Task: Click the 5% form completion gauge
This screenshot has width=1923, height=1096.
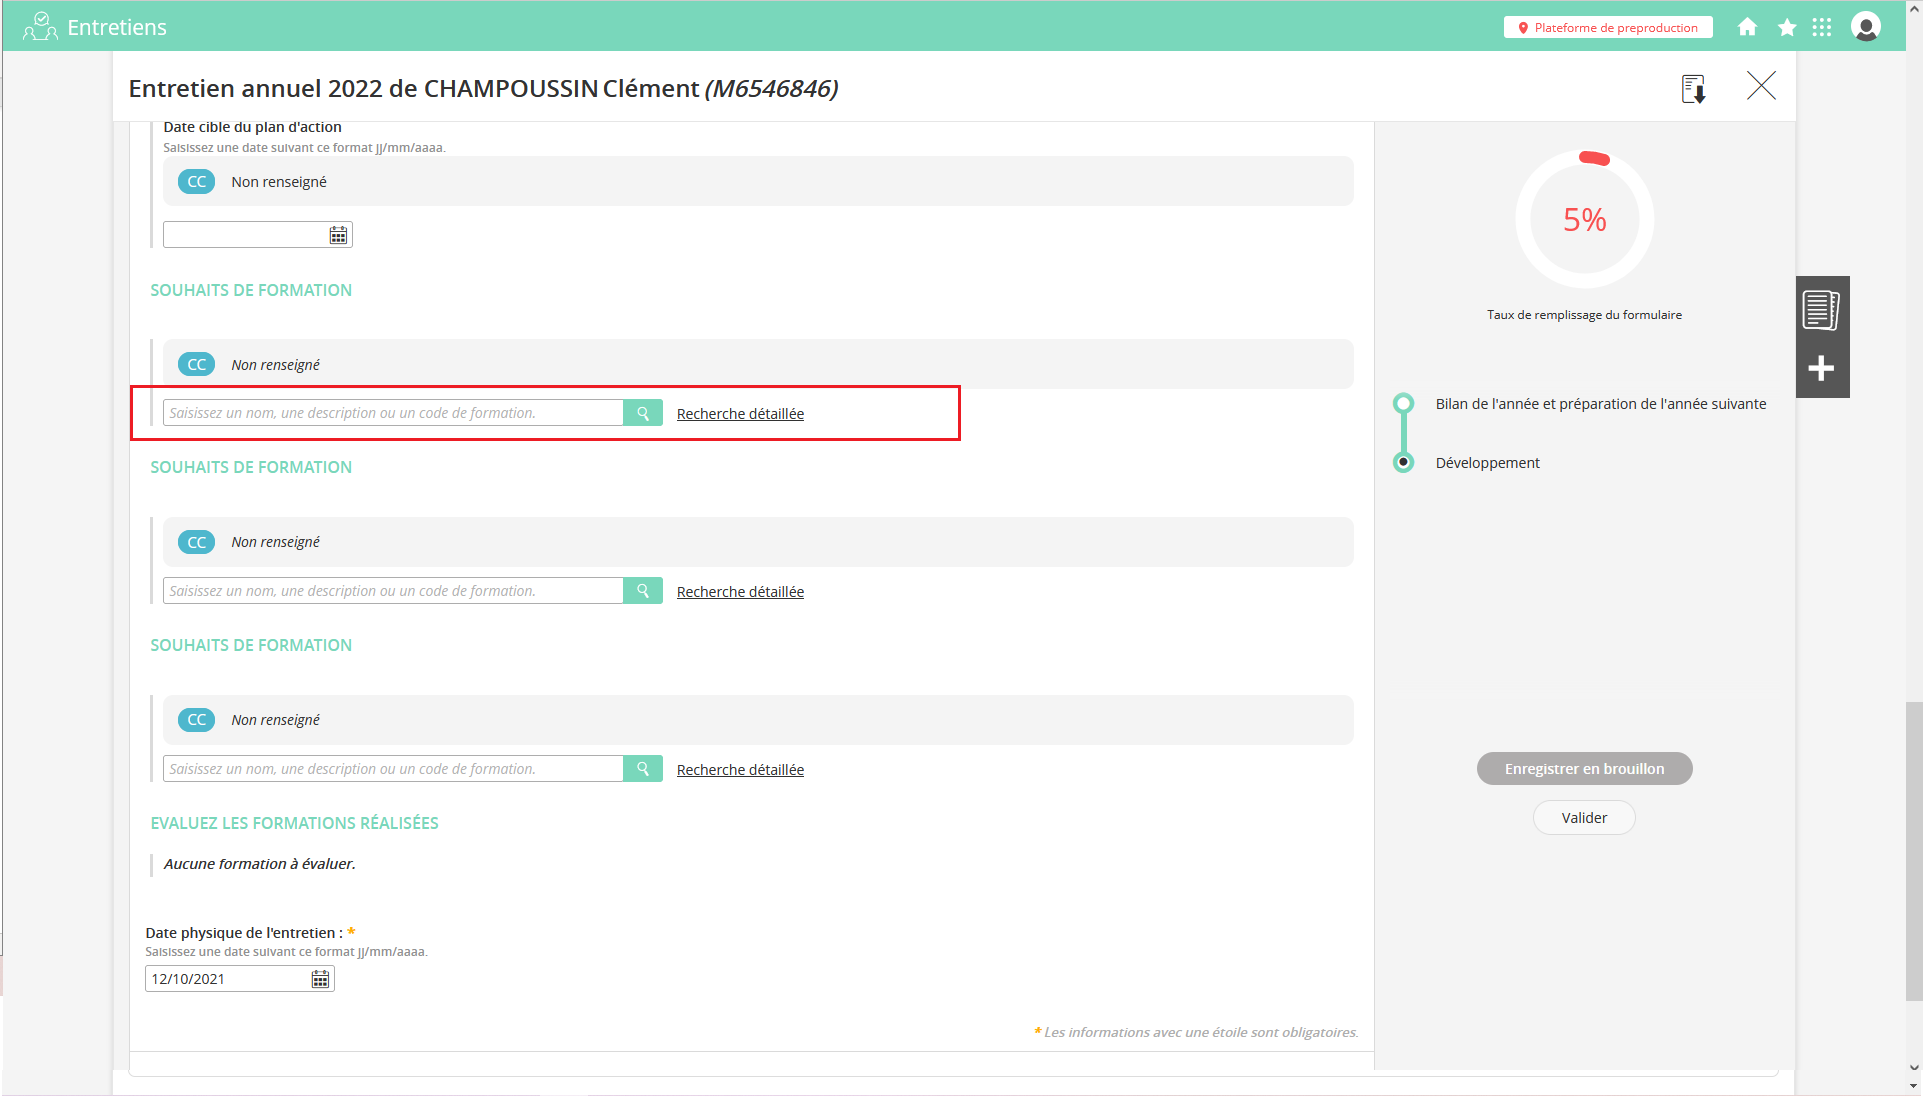Action: 1584,220
